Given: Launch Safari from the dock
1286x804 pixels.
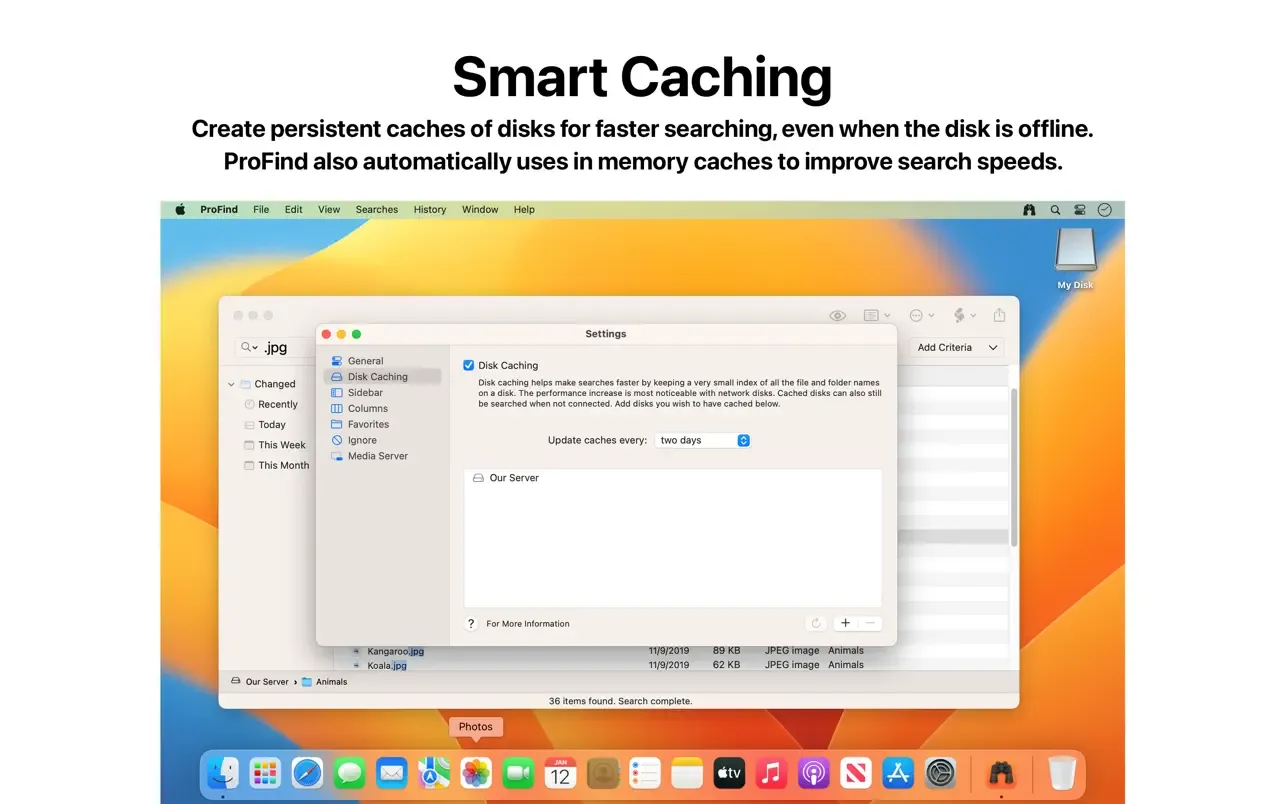Looking at the screenshot, I should point(308,773).
